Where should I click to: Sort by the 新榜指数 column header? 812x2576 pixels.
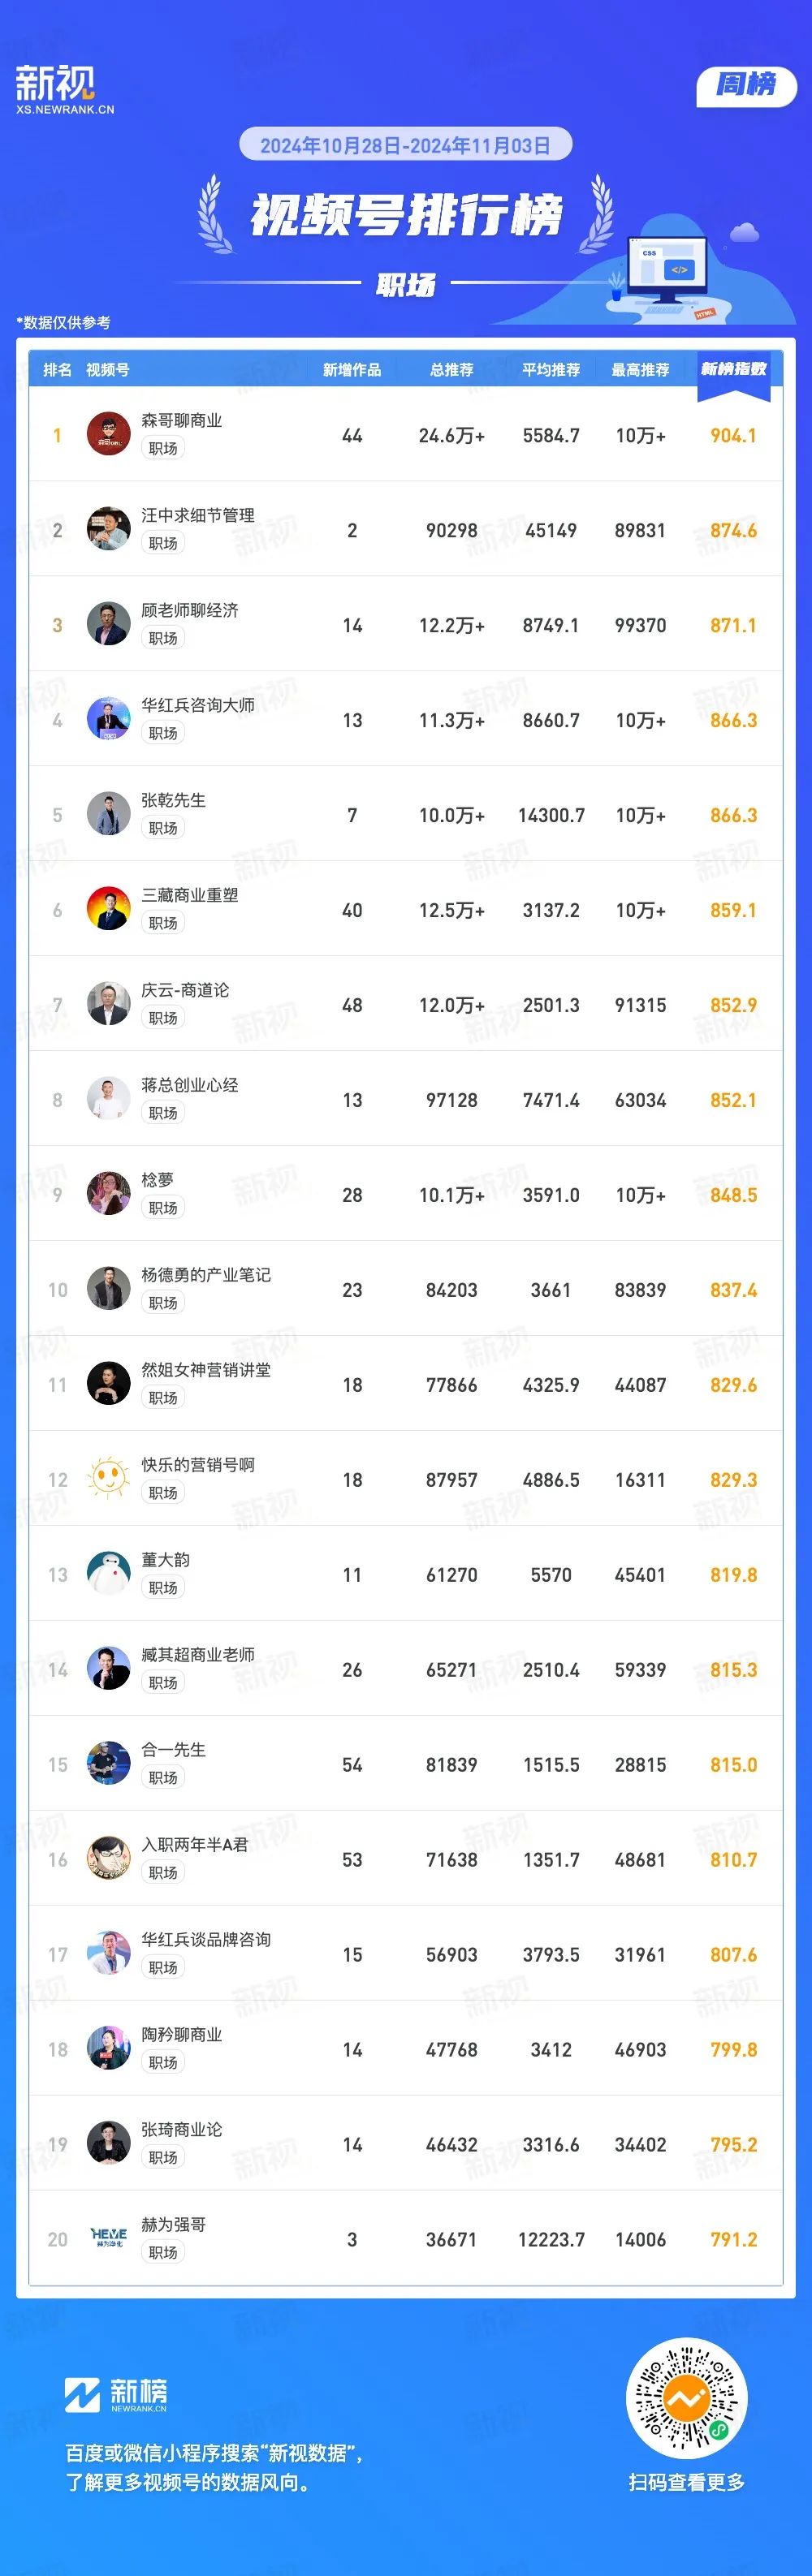pos(734,369)
